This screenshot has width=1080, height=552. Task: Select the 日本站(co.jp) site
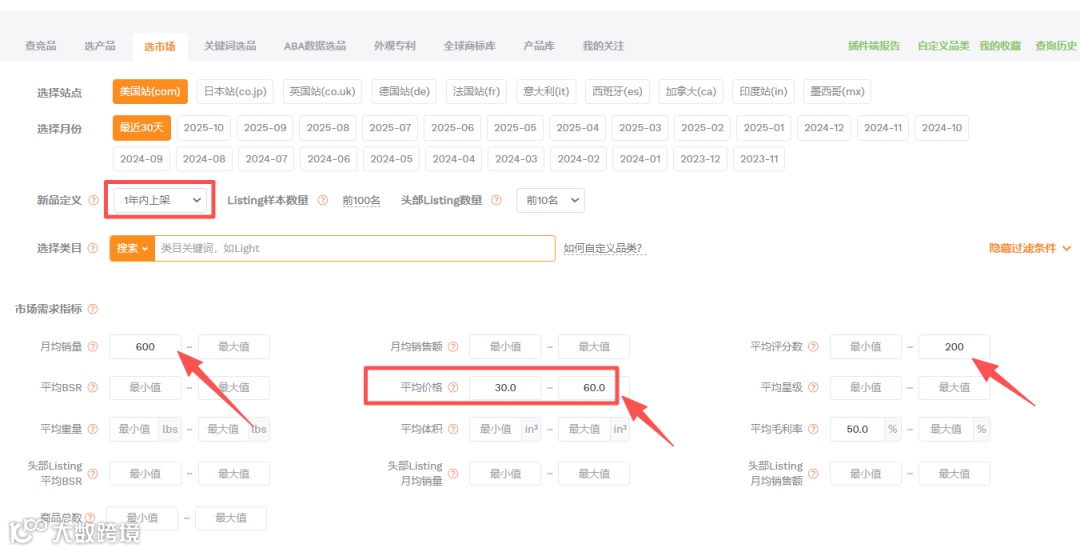pos(235,91)
